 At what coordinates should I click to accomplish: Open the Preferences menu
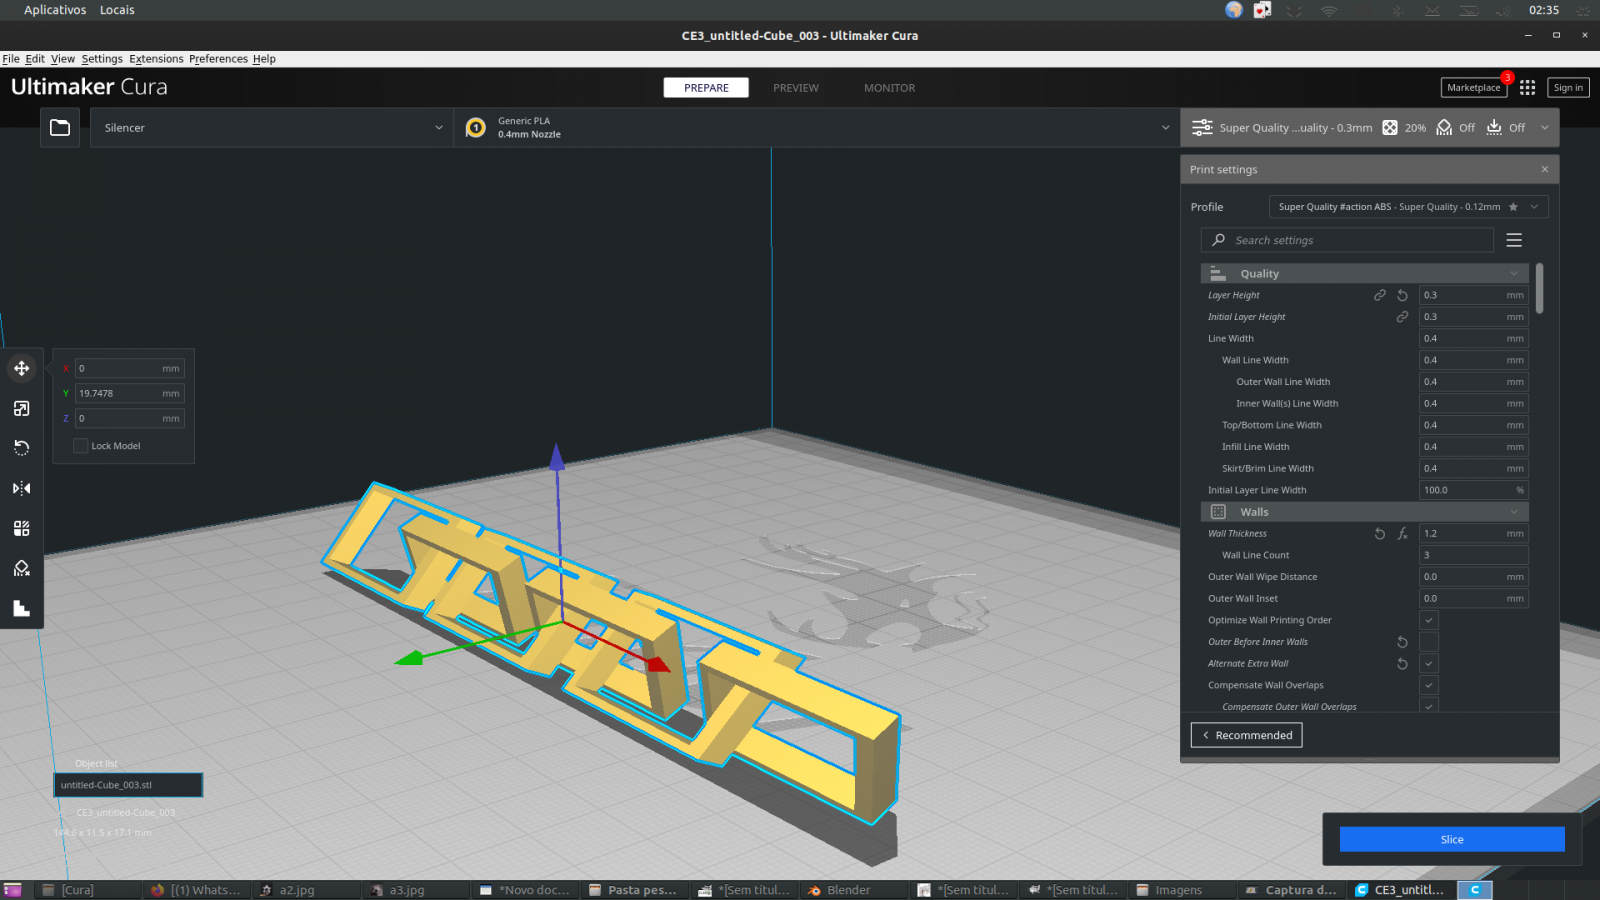point(218,59)
